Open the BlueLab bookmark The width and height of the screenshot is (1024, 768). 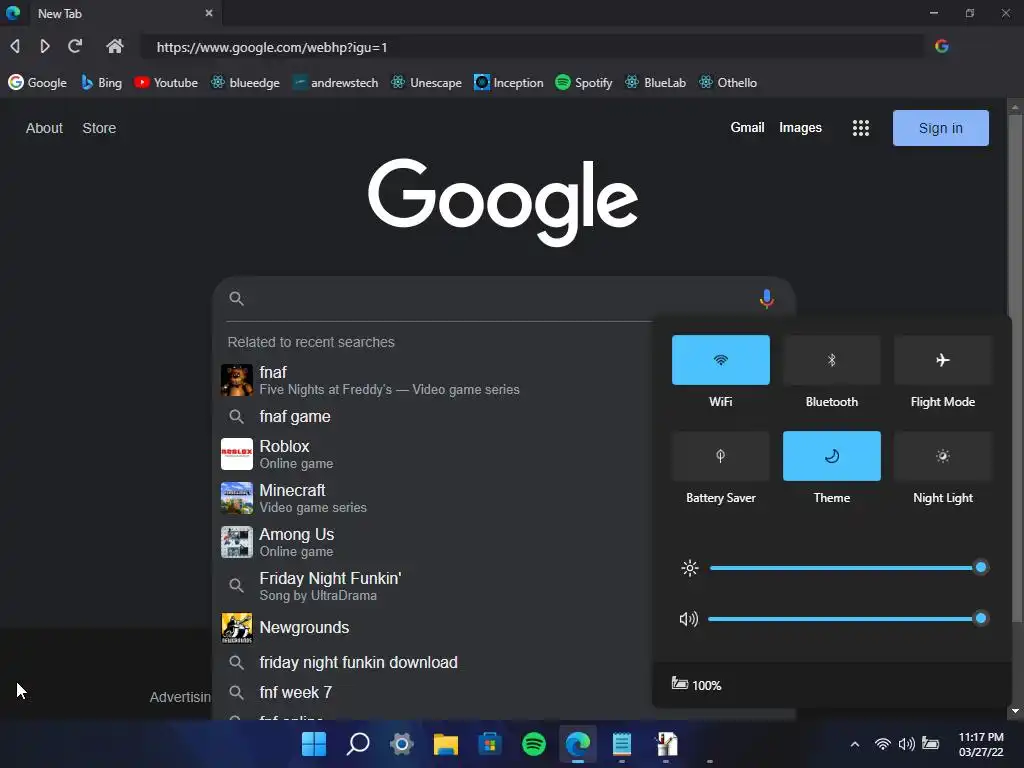coord(655,83)
